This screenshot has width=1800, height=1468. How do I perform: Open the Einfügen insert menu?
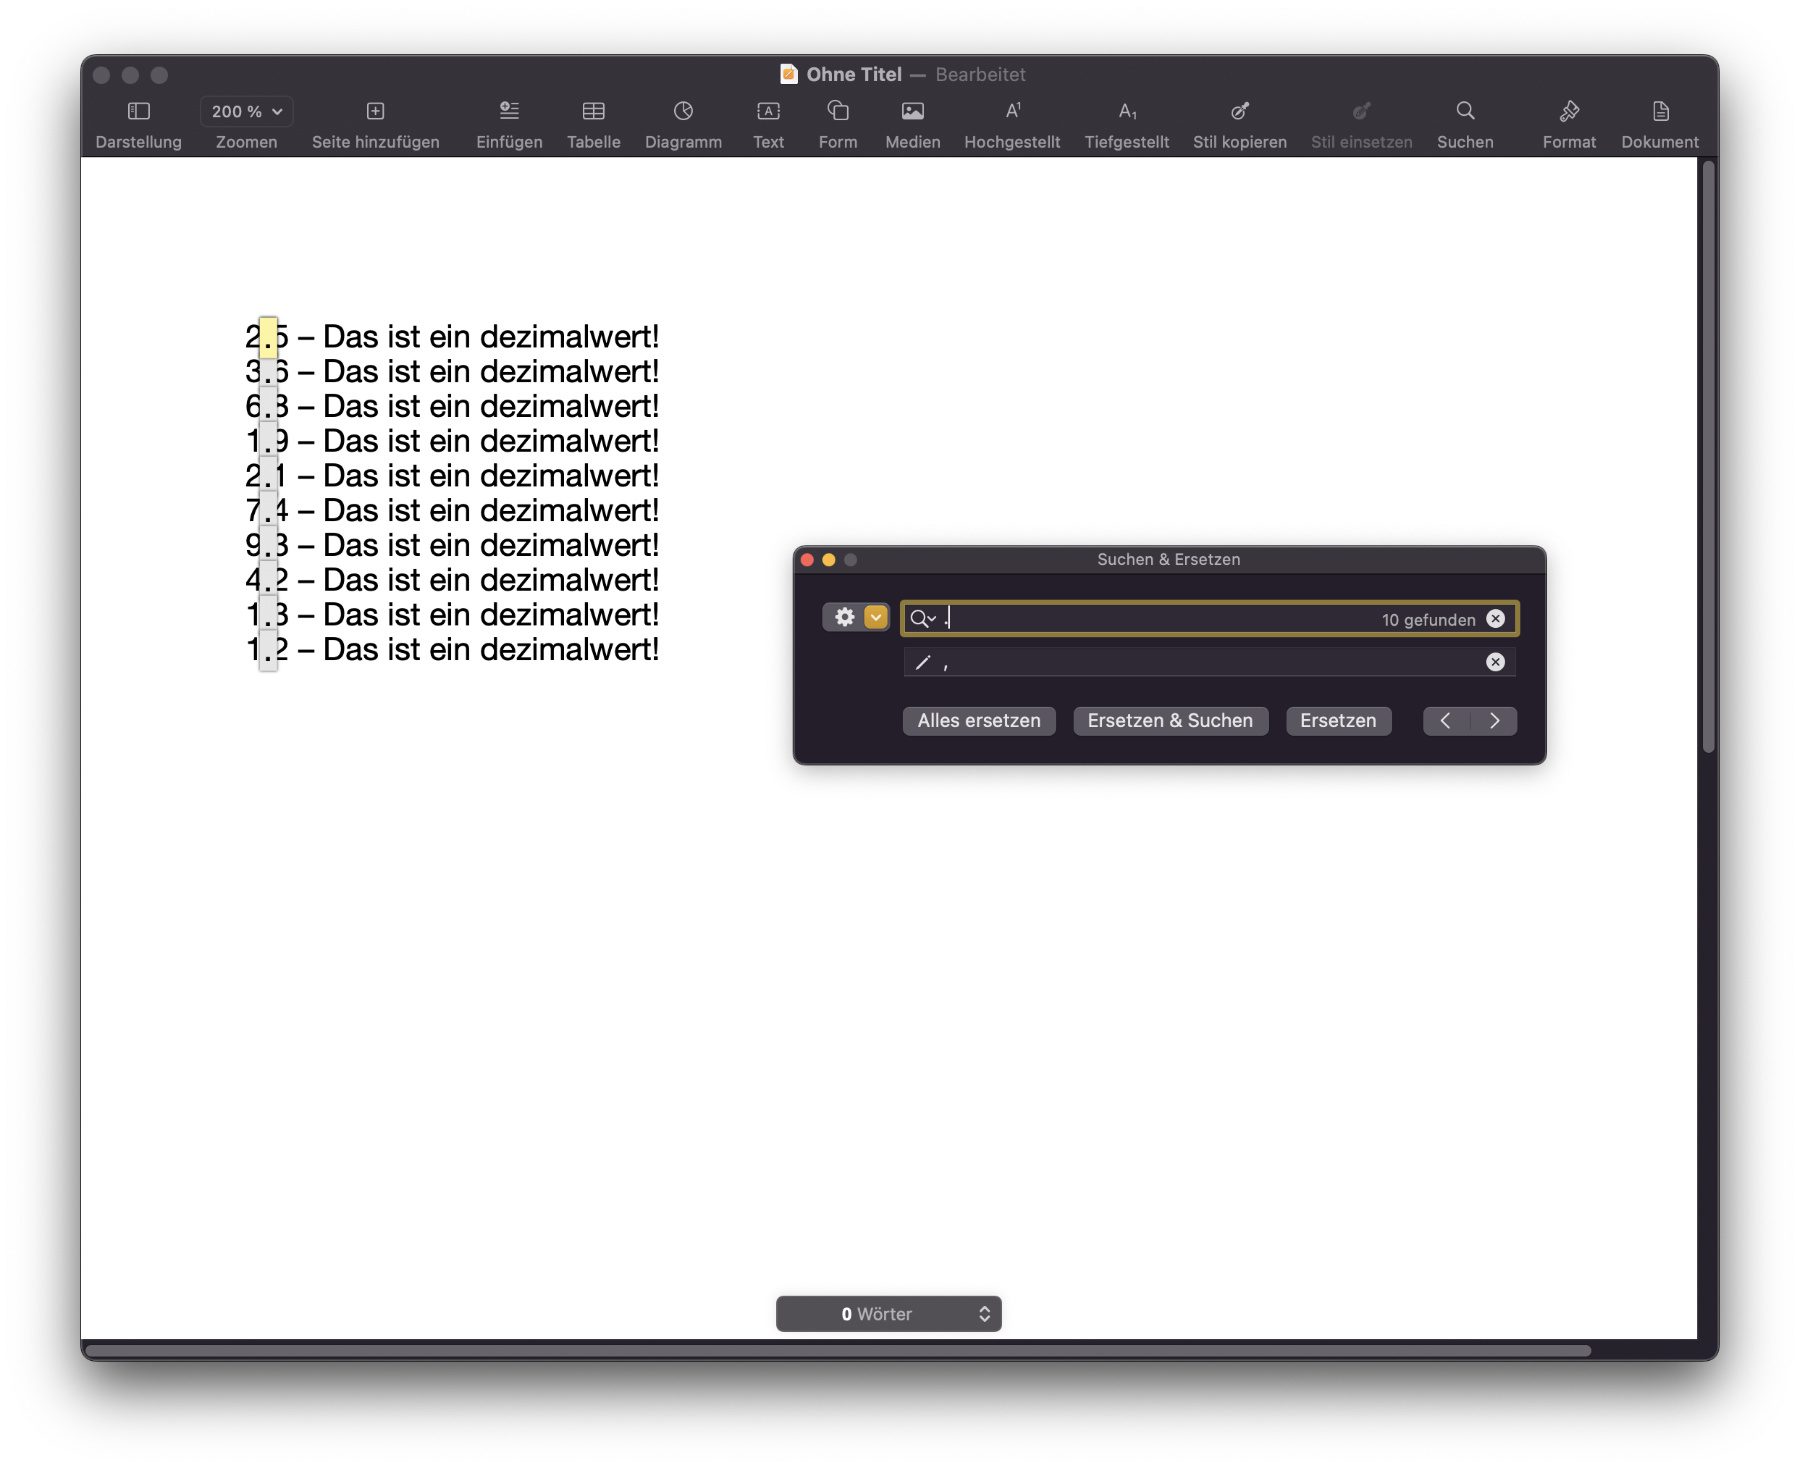[509, 124]
